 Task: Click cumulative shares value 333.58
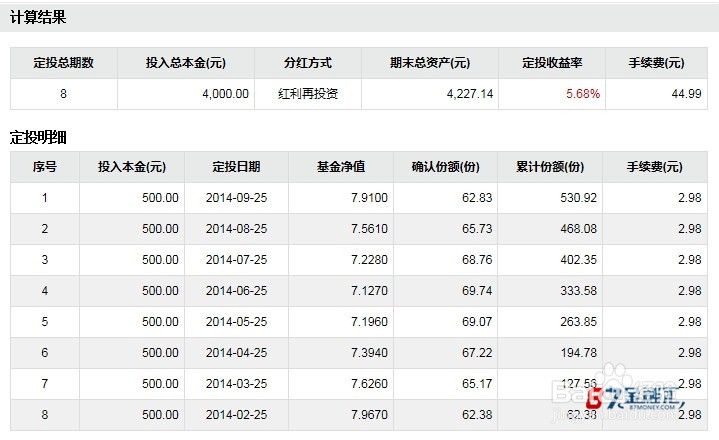pyautogui.click(x=579, y=291)
